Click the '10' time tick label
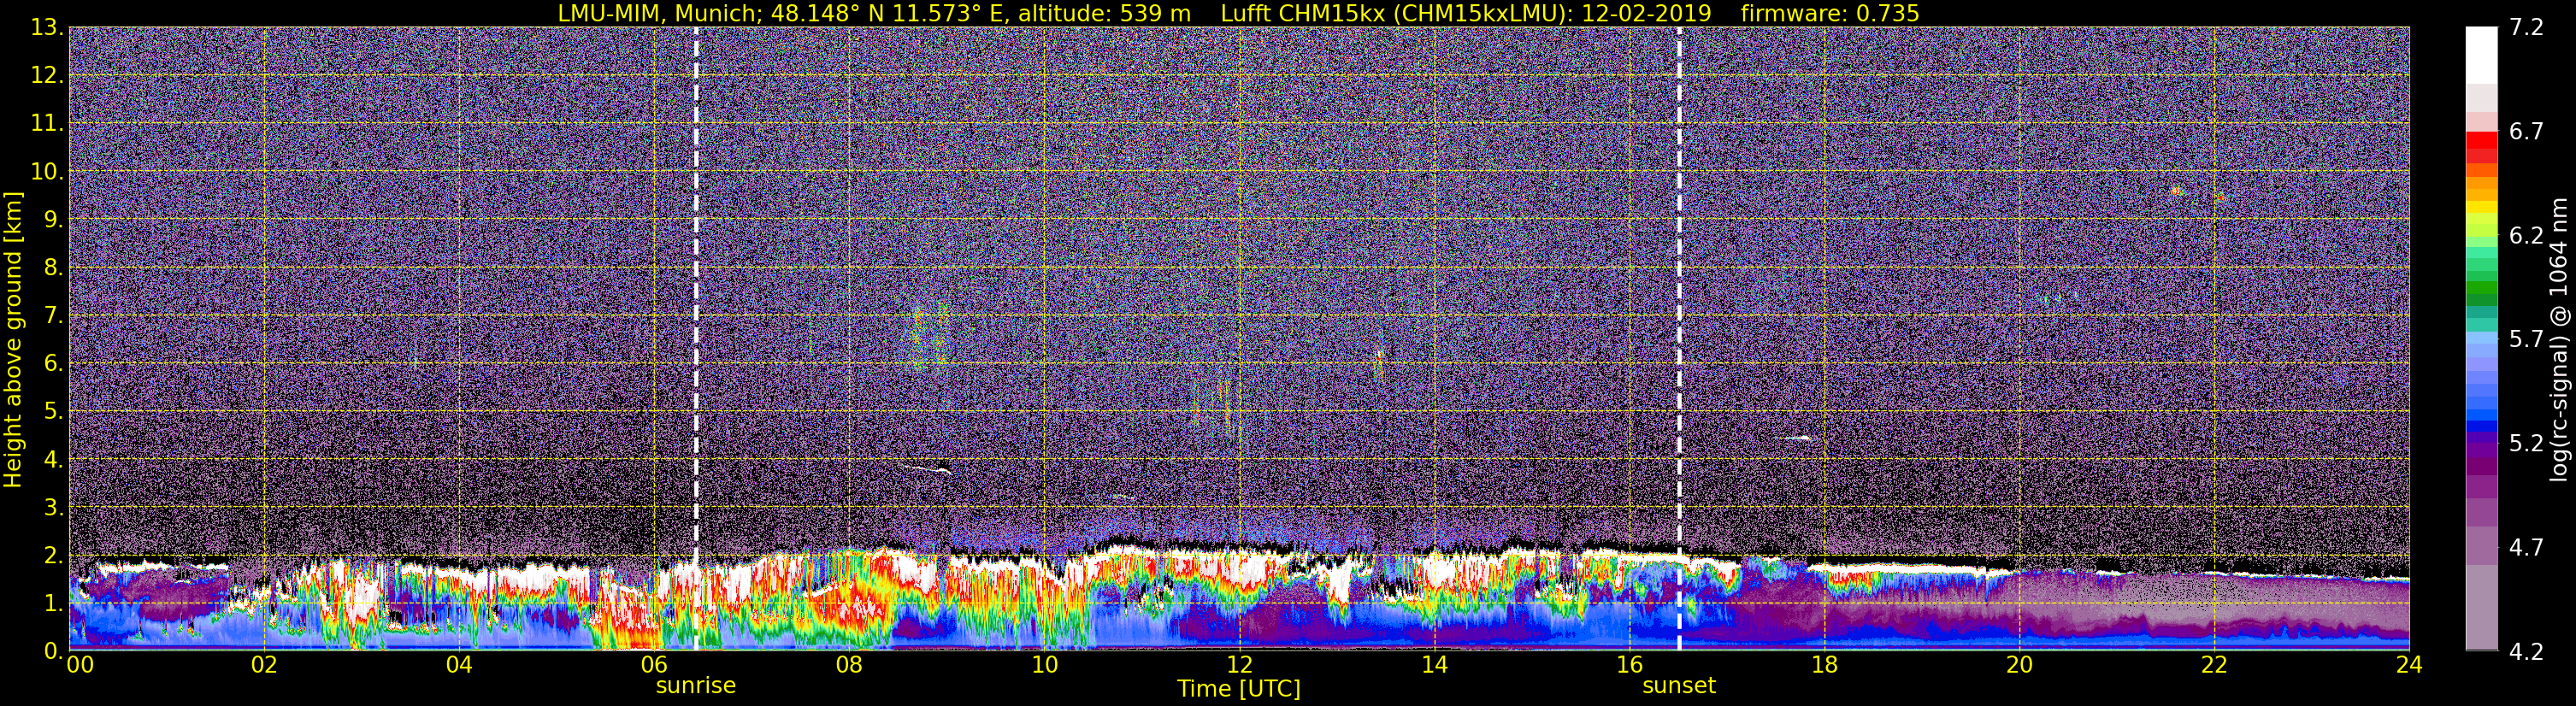 coord(1044,665)
